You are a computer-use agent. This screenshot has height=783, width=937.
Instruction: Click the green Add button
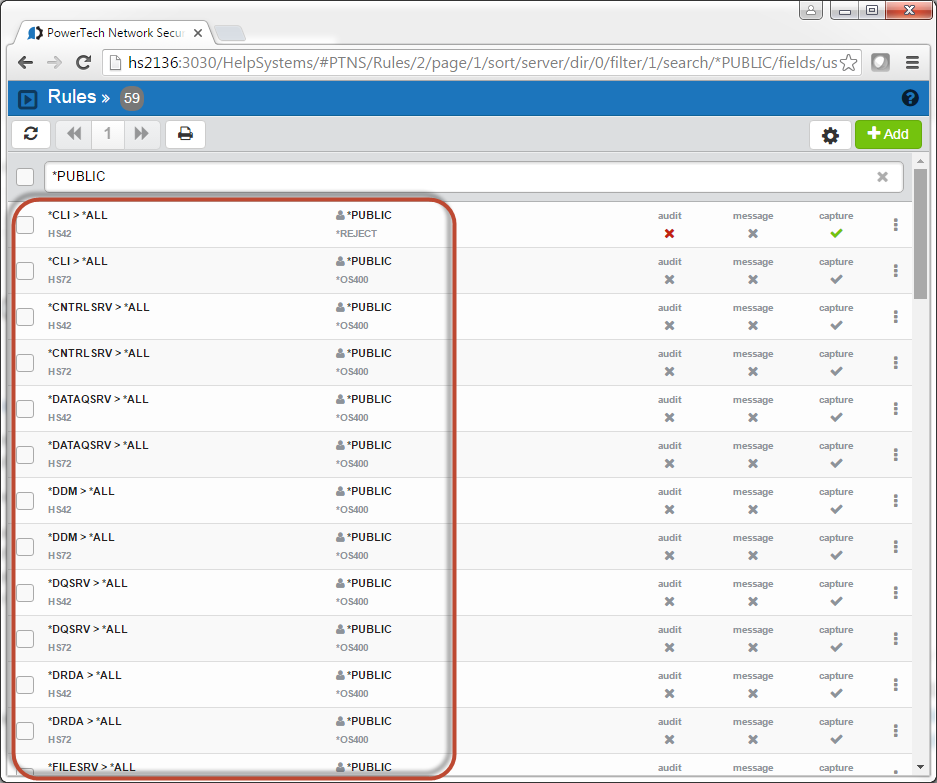[887, 134]
